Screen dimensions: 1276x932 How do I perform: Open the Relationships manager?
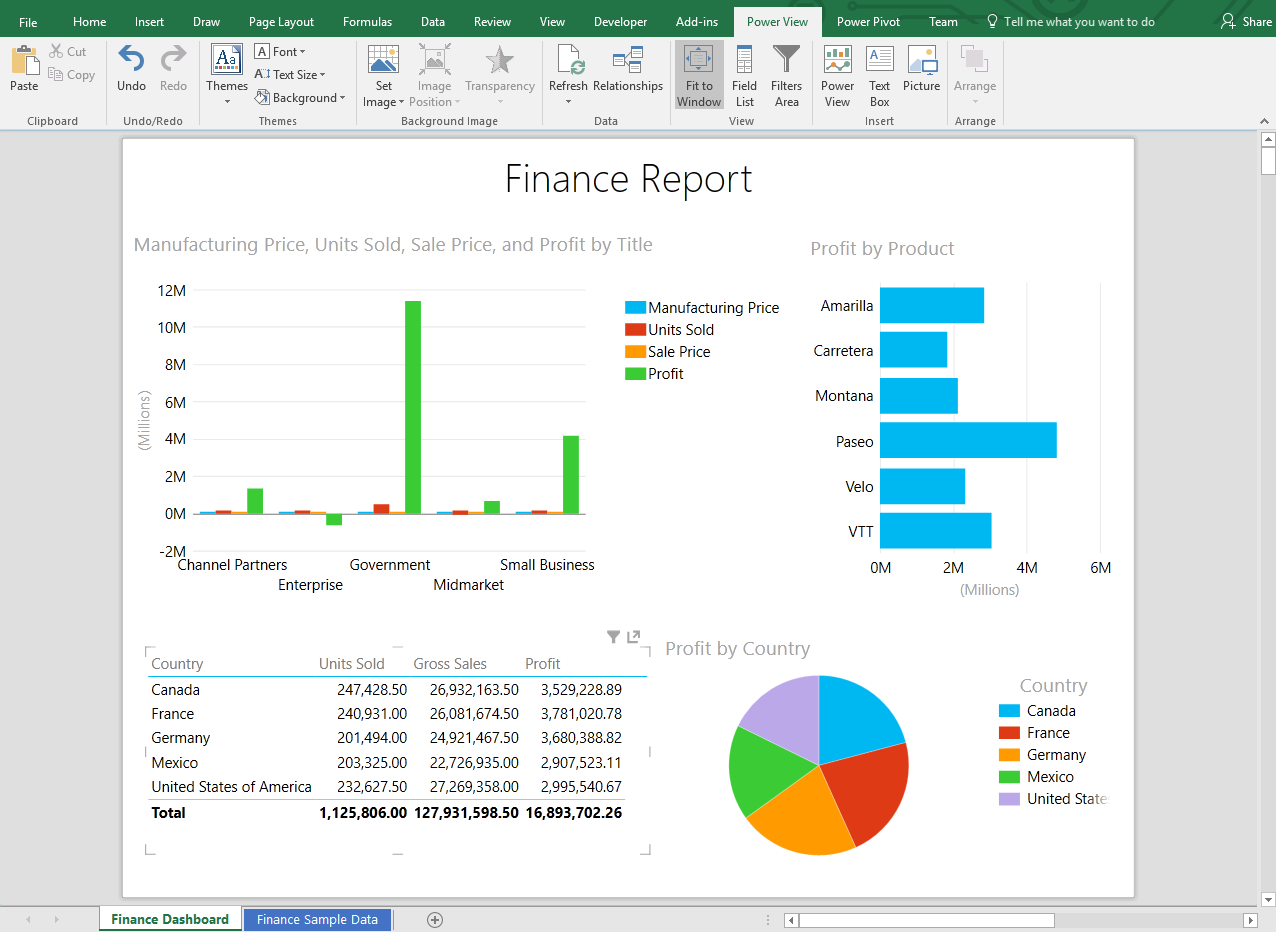(628, 72)
